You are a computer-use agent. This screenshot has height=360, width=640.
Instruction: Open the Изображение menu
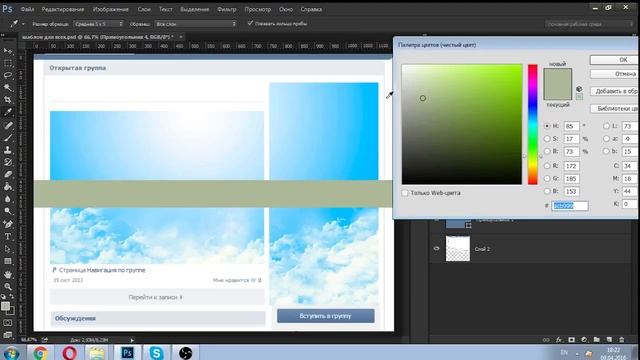coord(111,9)
